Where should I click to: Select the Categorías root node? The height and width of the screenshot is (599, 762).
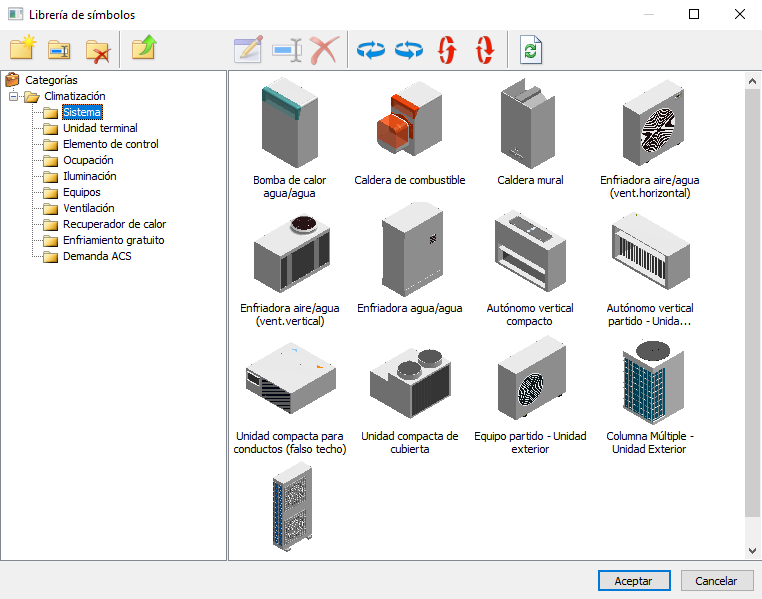[51, 80]
